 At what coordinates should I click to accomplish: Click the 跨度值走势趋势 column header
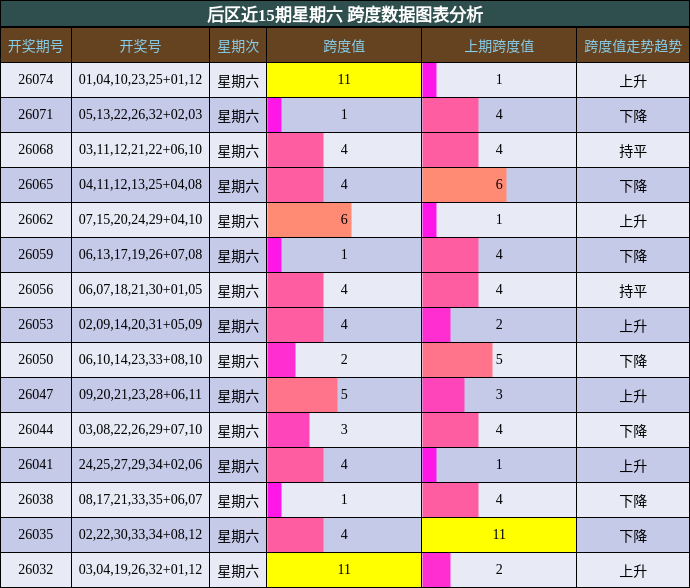pos(633,45)
